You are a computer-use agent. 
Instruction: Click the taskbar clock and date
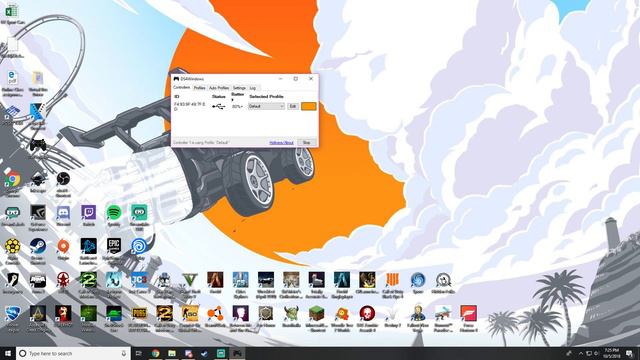click(611, 353)
